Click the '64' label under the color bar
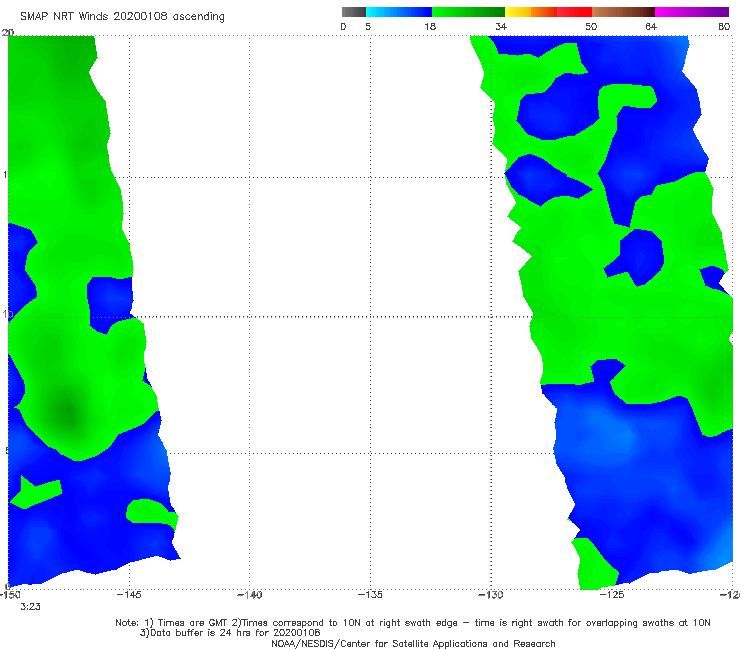 click(651, 26)
